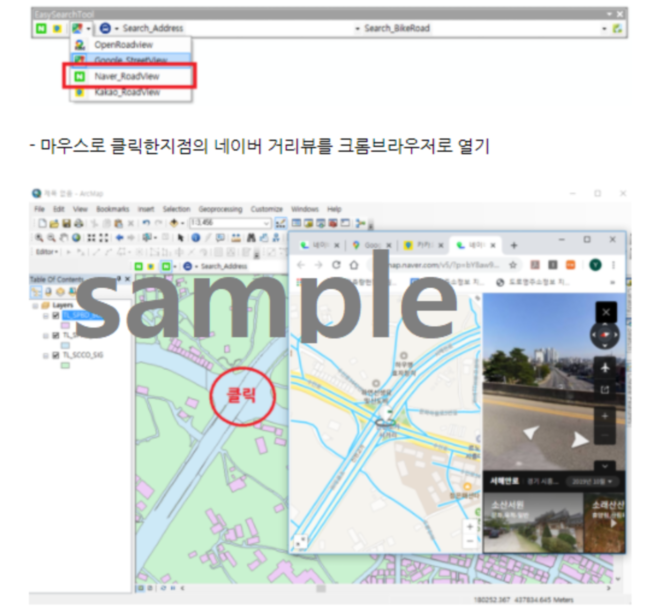Go back to the previous extent with the blue arrow
The height and width of the screenshot is (613, 652).
120,237
